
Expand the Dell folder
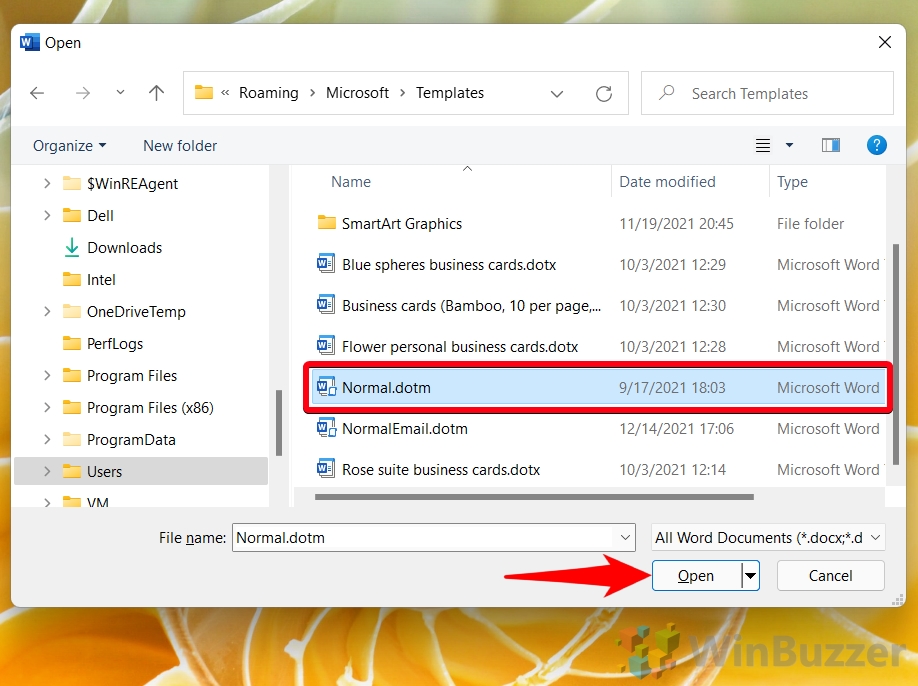coord(47,215)
